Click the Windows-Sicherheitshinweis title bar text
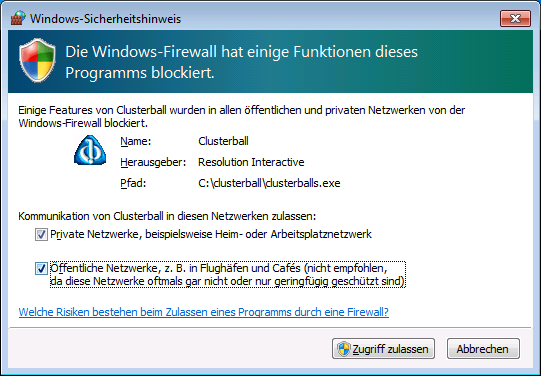 [105, 19]
